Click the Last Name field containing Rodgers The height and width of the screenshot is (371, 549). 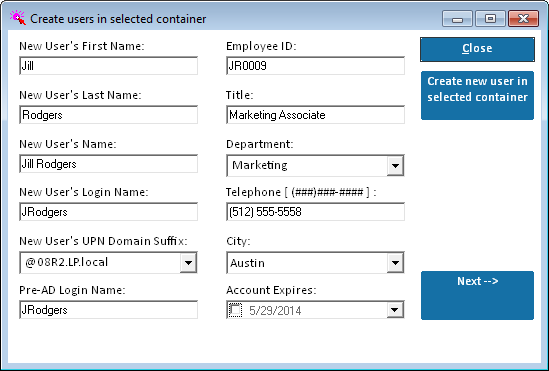(x=109, y=115)
